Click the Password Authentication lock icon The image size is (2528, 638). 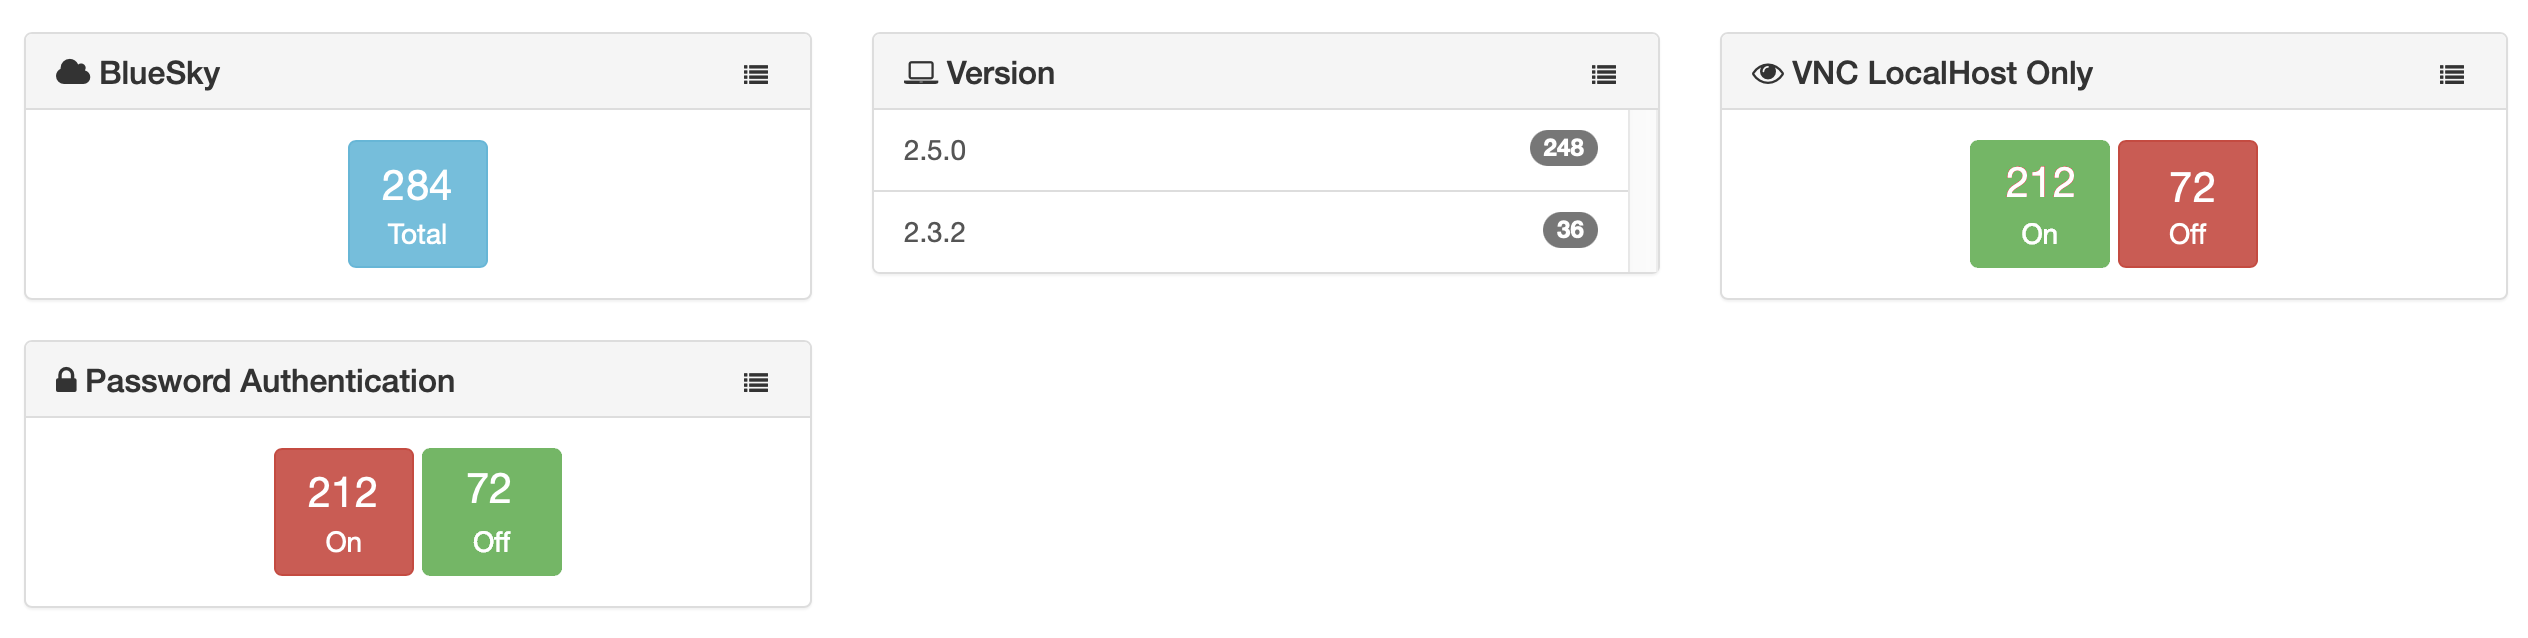click(66, 380)
